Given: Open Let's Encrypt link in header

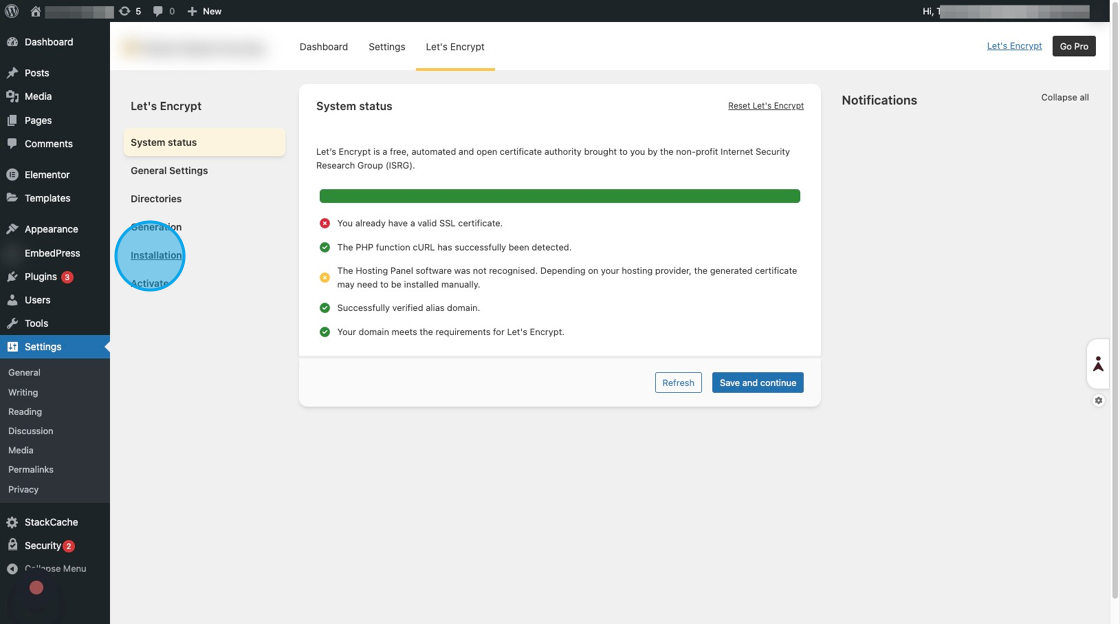Looking at the screenshot, I should (1014, 46).
